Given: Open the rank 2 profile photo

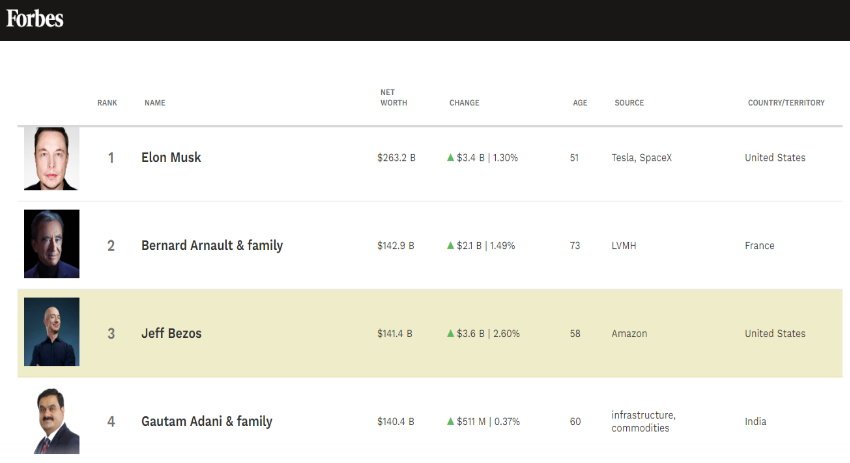Looking at the screenshot, I should coord(51,244).
